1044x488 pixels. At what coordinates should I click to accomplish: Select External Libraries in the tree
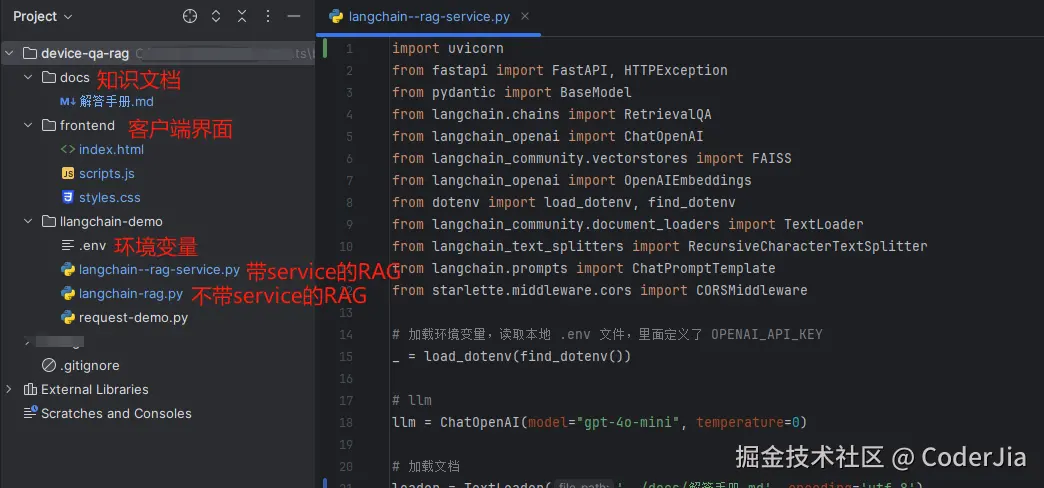(x=95, y=389)
